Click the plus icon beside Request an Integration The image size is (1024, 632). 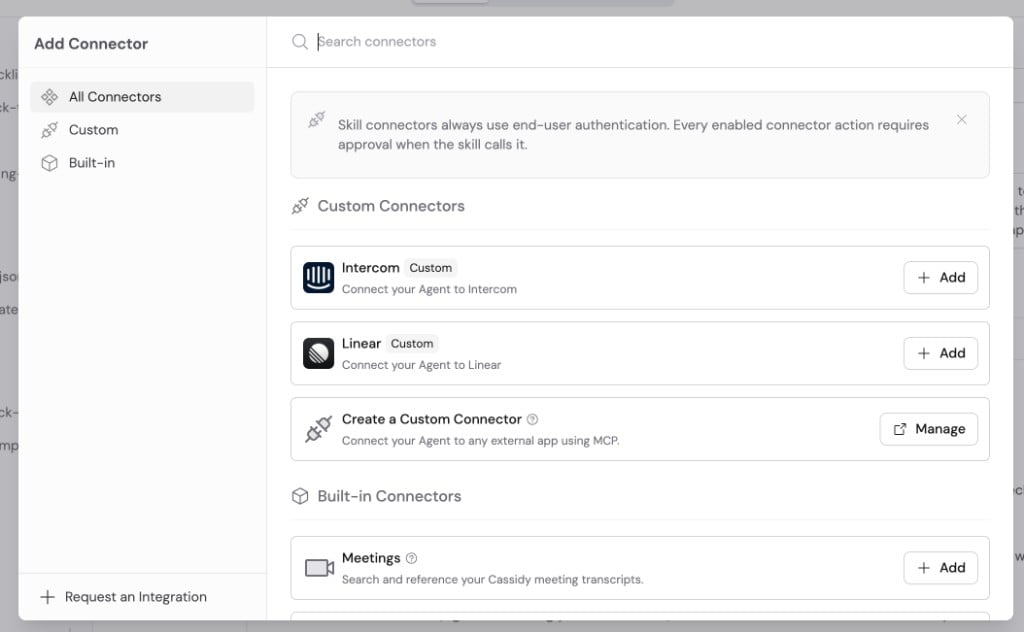[47, 597]
